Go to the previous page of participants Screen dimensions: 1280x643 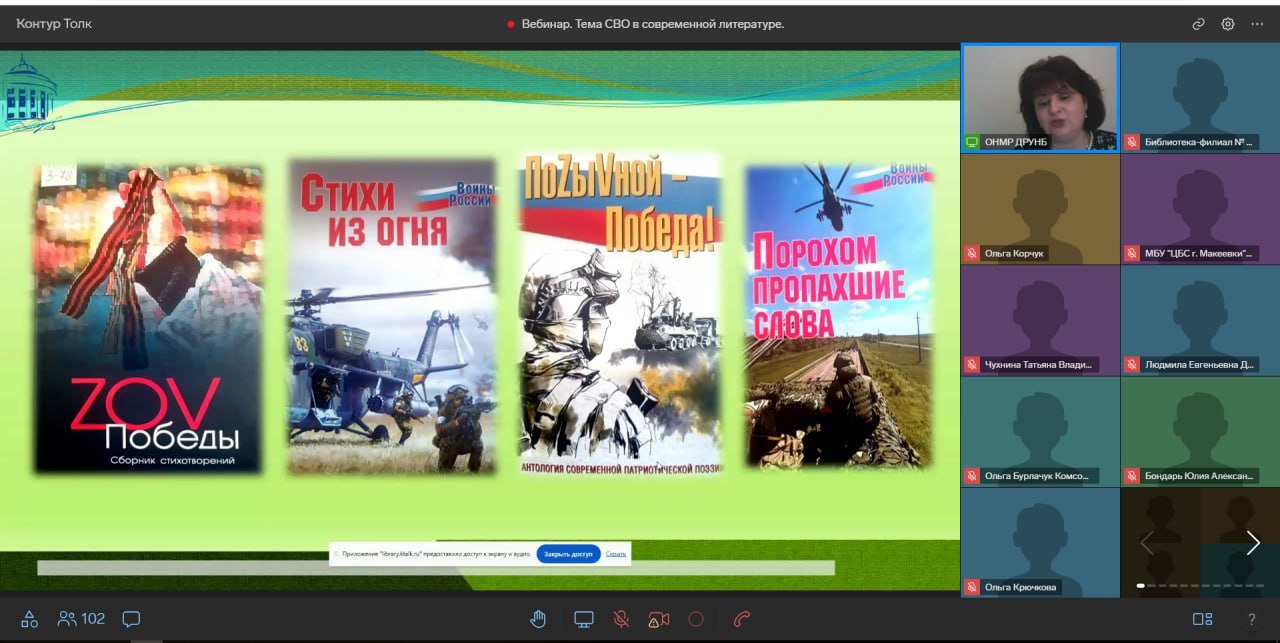1147,542
